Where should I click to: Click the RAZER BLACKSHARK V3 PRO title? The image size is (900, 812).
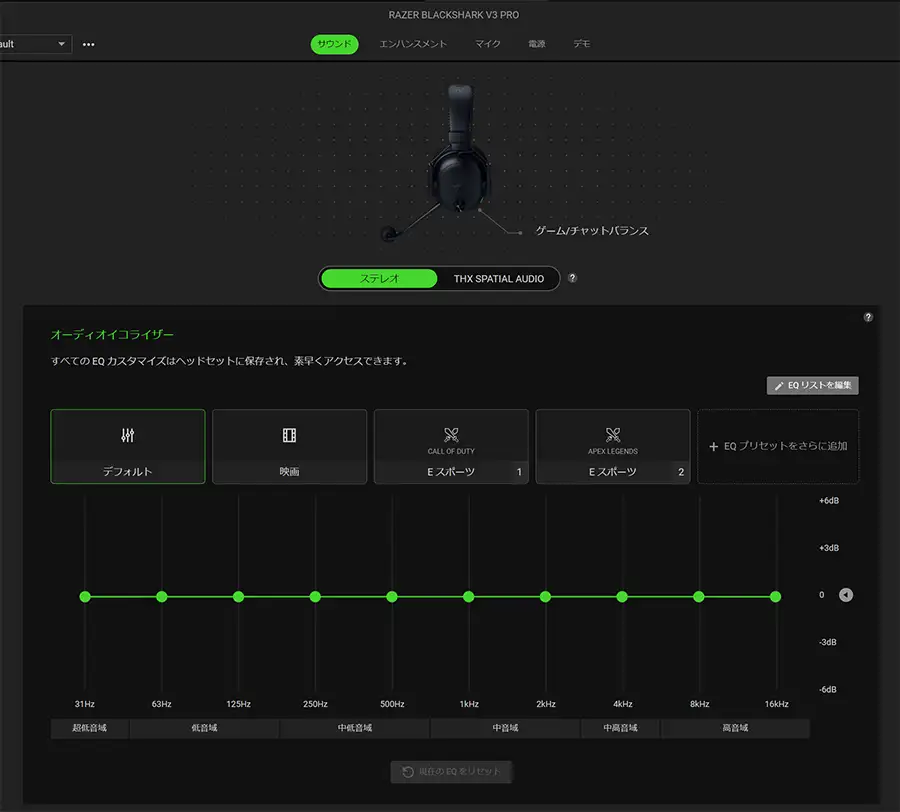(453, 15)
